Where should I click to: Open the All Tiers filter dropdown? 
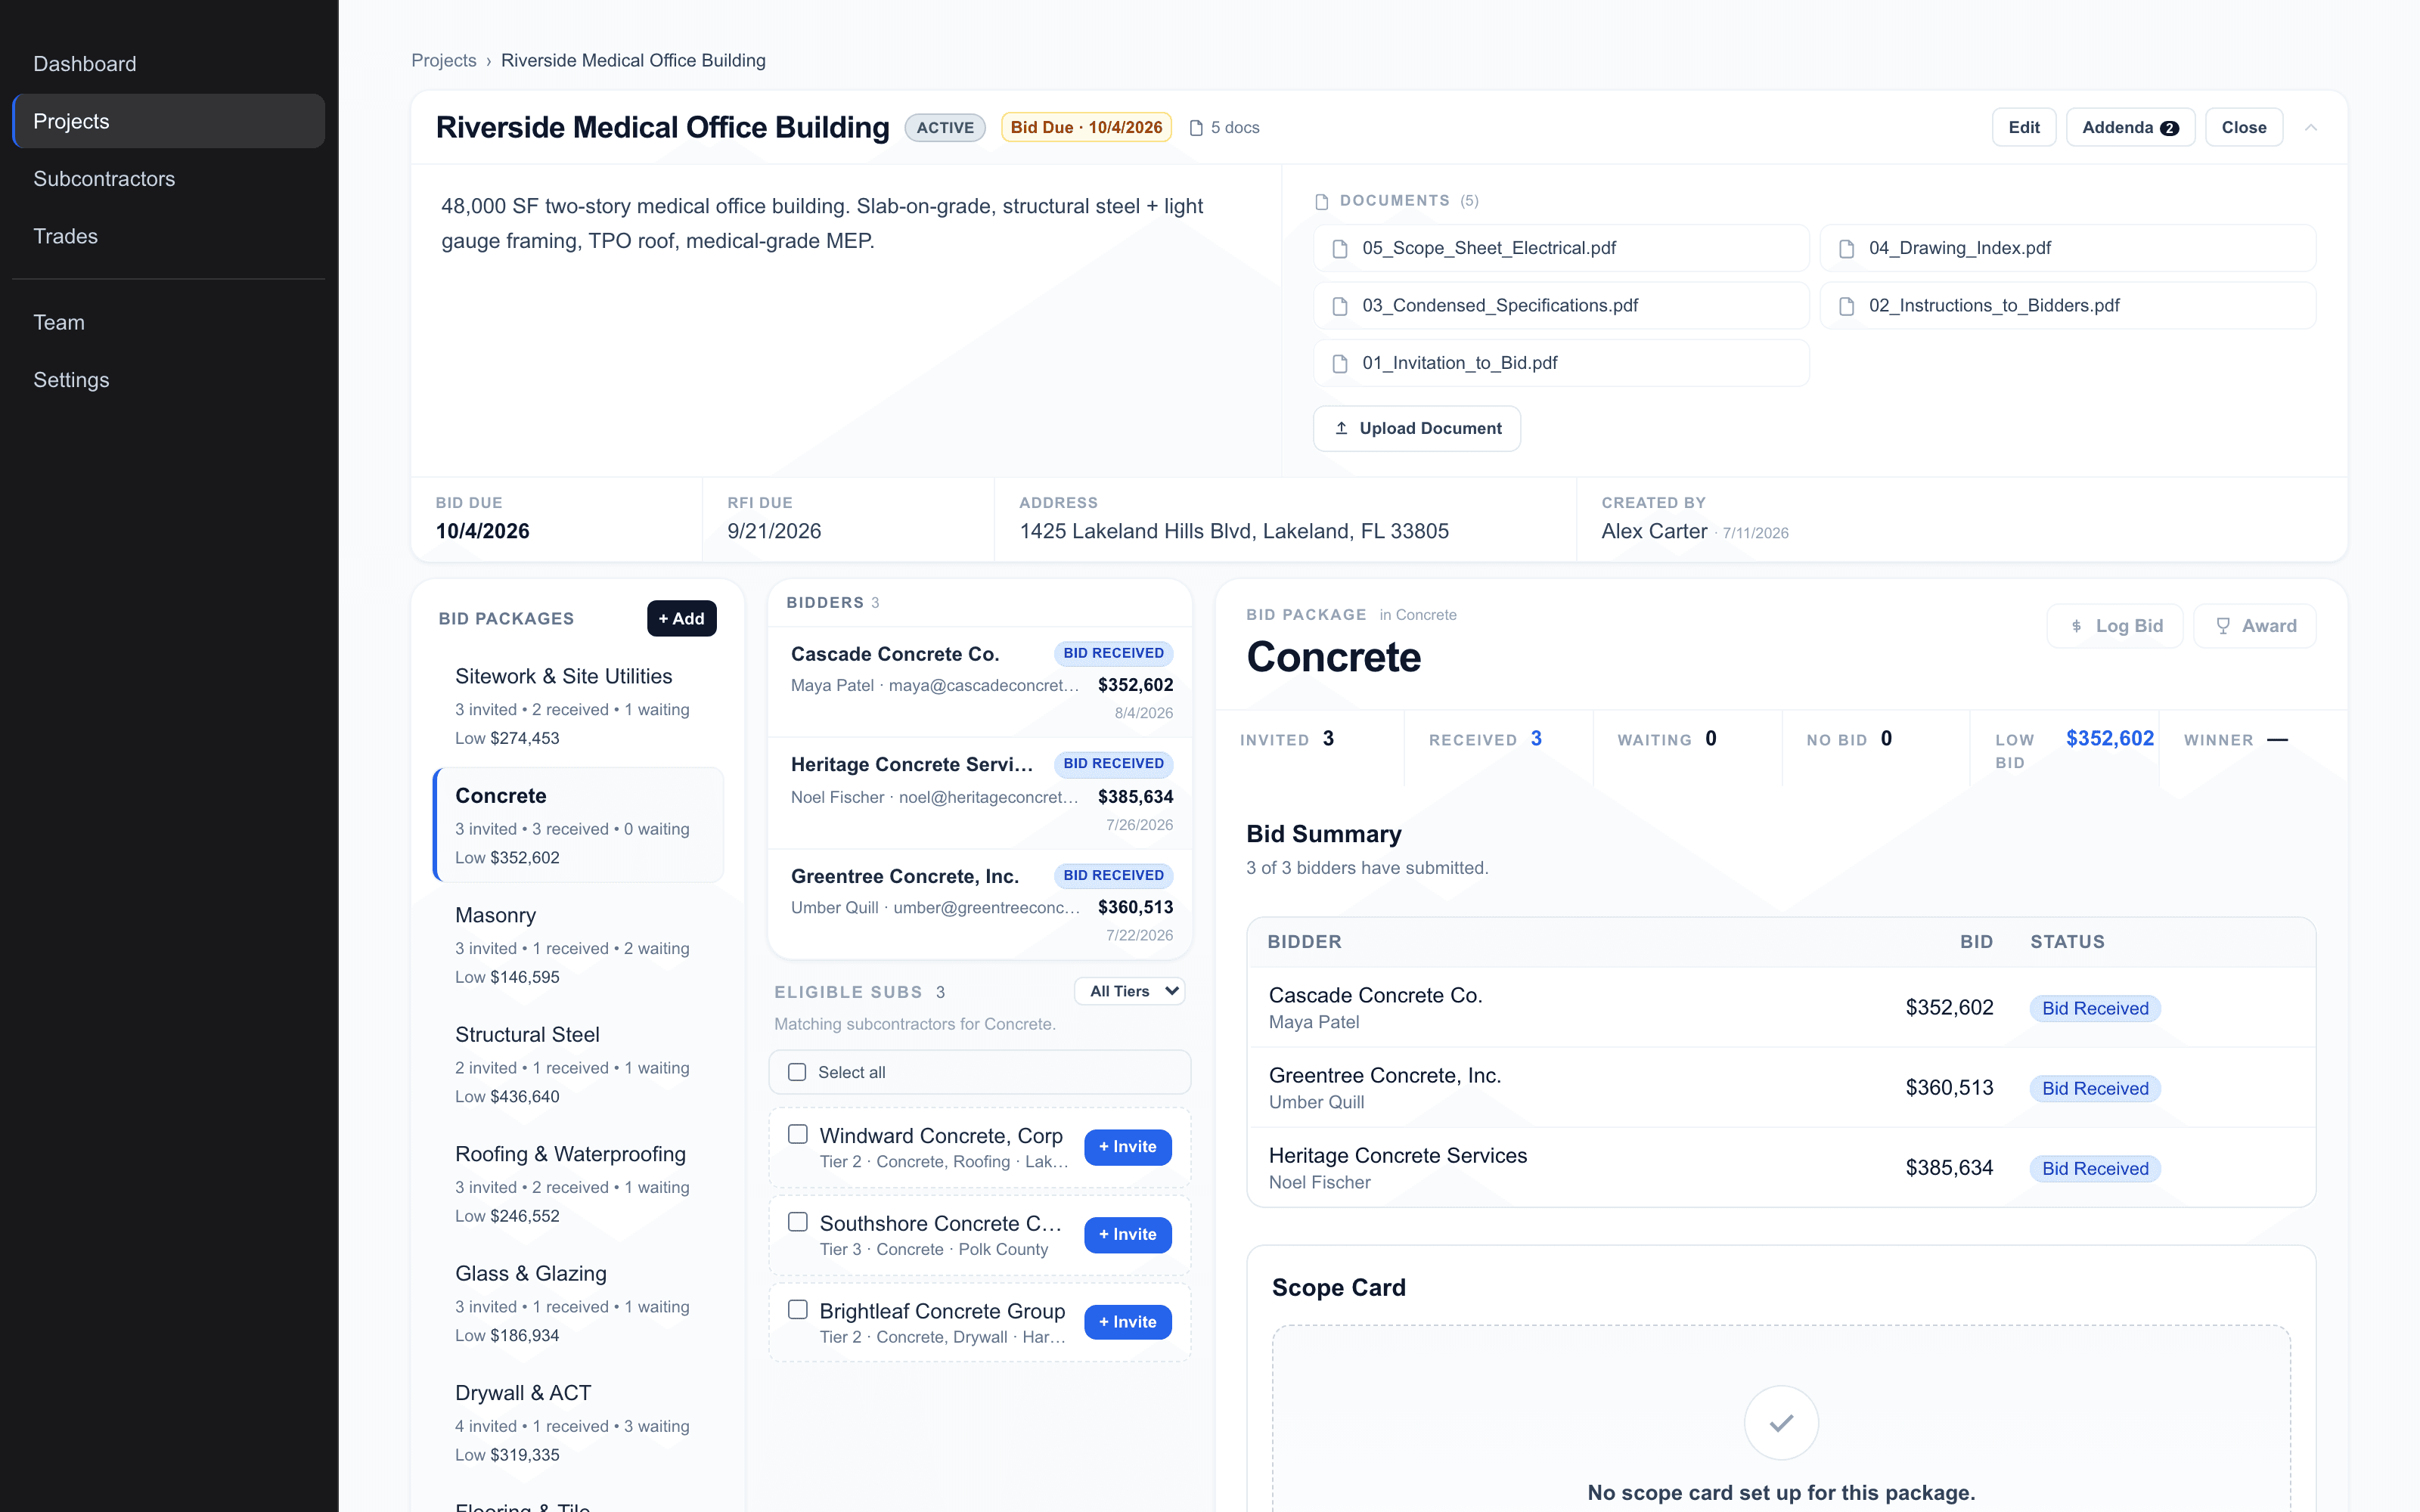pos(1130,991)
